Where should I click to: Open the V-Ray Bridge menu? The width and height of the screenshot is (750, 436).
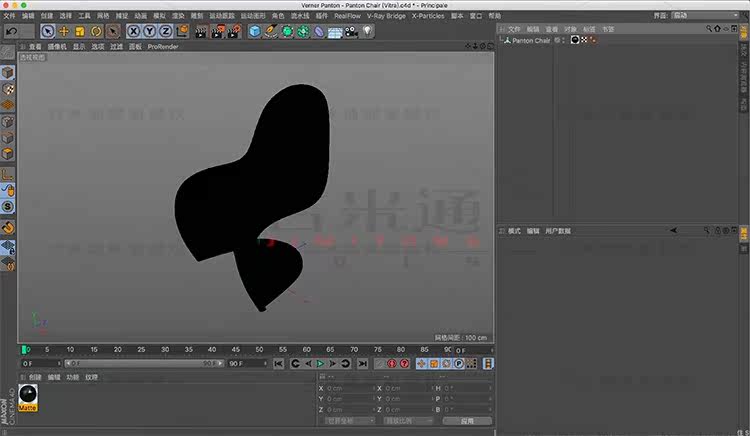[386, 16]
